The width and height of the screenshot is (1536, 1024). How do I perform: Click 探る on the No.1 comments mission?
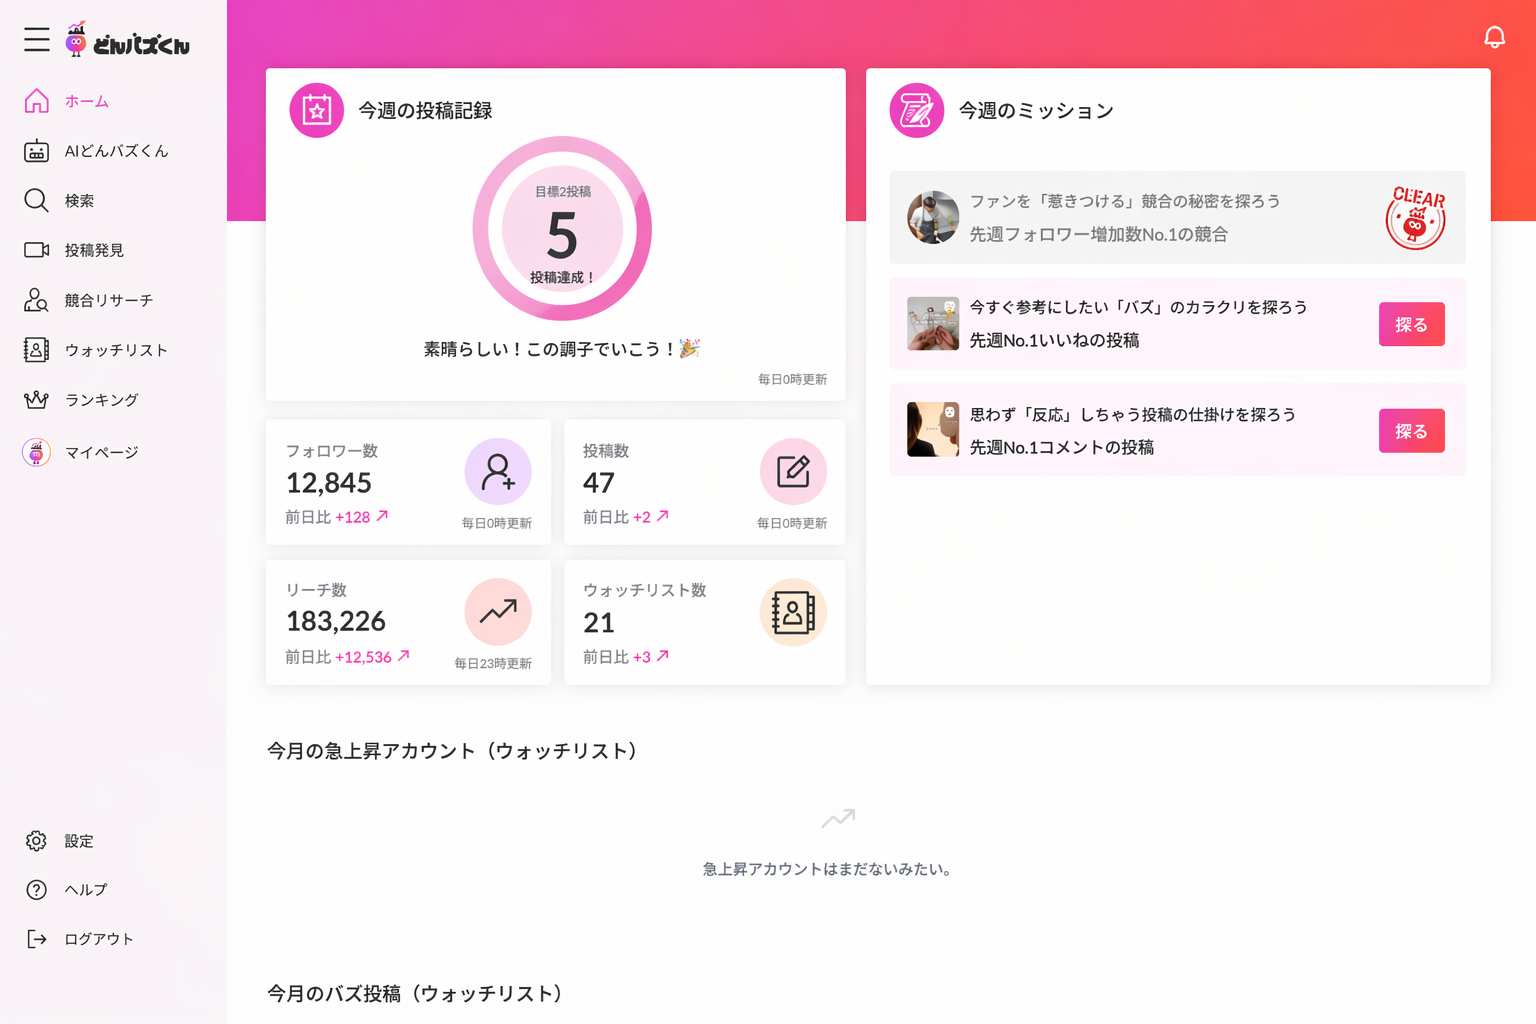point(1411,430)
